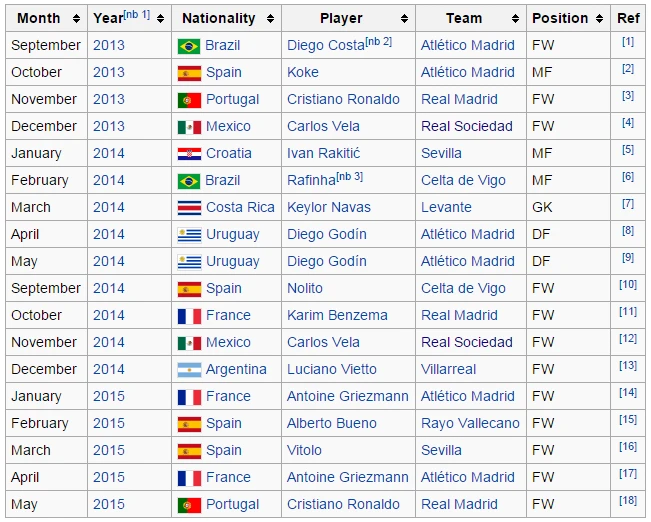Screen dimensions: 651x522
Task: Click the Argentina flag icon
Action: 188,370
